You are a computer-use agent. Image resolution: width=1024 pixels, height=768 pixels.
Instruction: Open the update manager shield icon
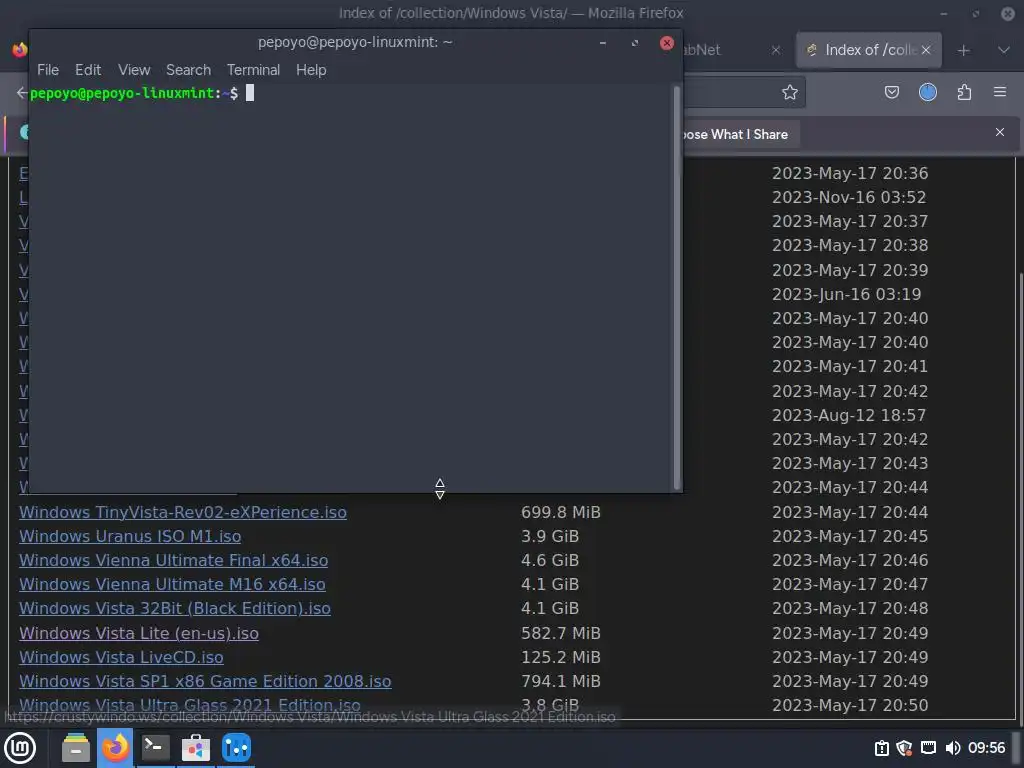click(904, 748)
